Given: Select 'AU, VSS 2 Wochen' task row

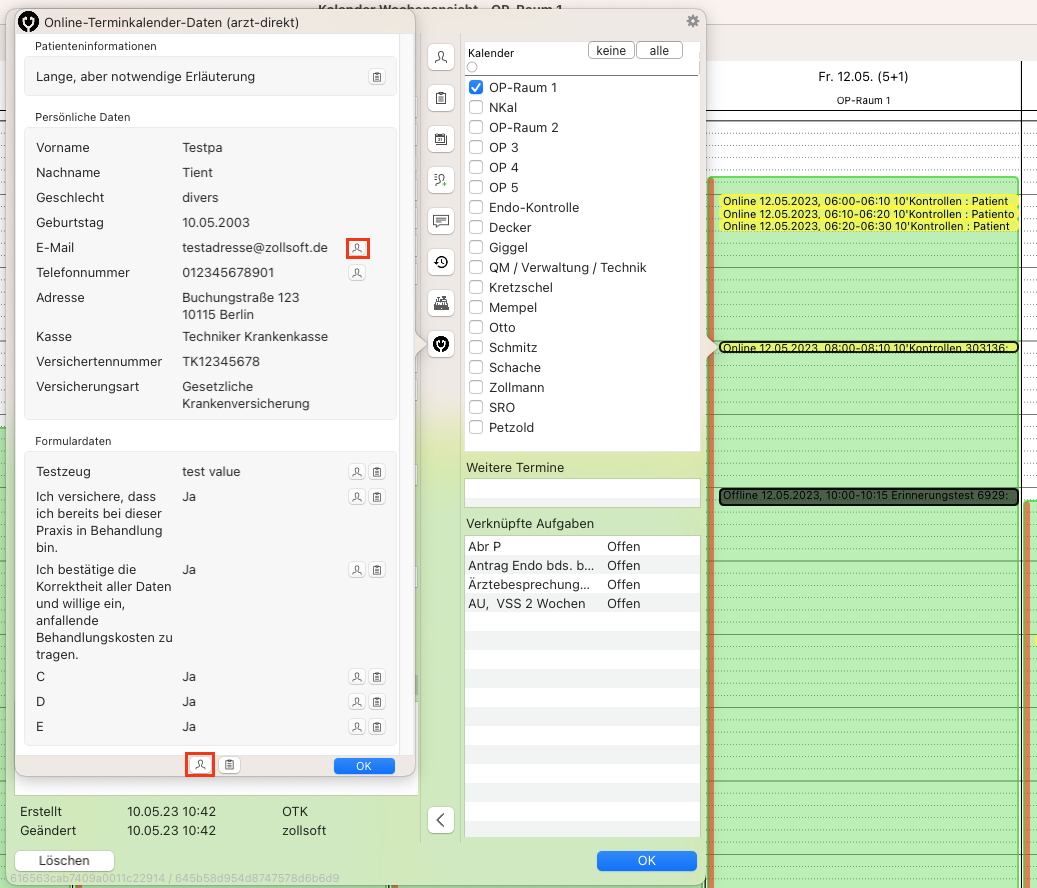Looking at the screenshot, I should point(582,603).
